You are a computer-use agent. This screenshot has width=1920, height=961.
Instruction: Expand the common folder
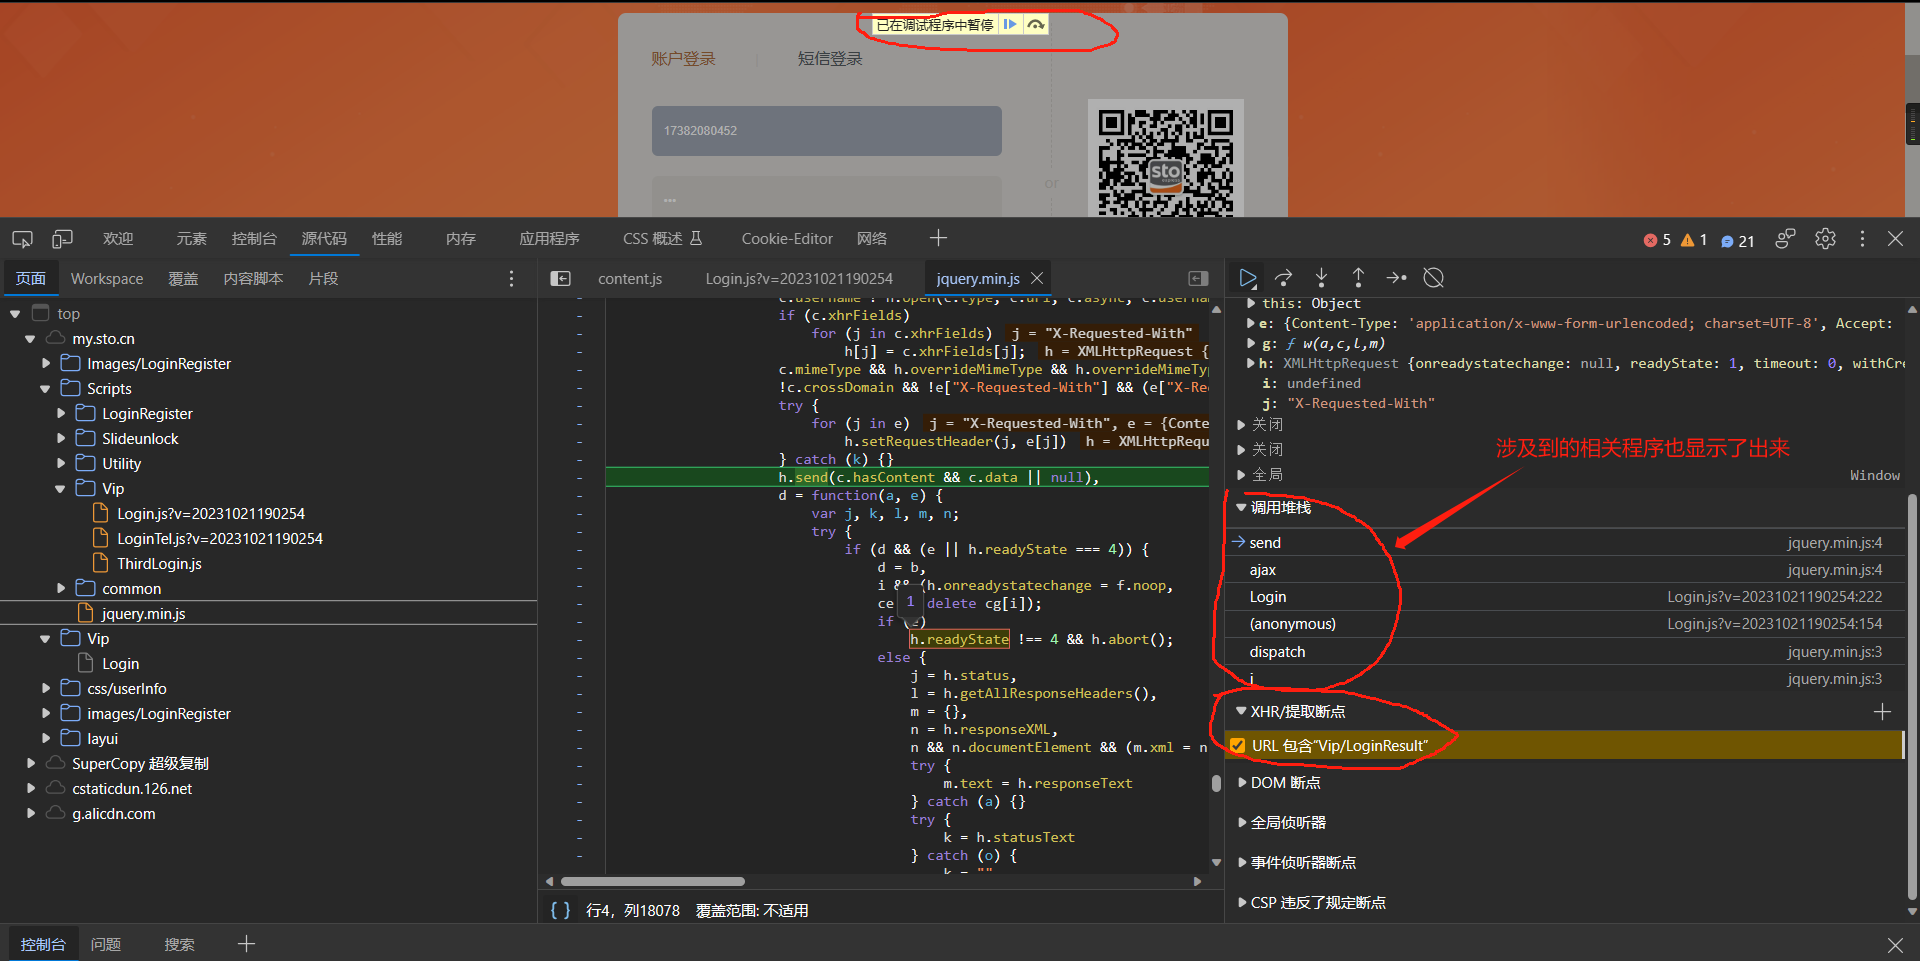[x=60, y=589]
